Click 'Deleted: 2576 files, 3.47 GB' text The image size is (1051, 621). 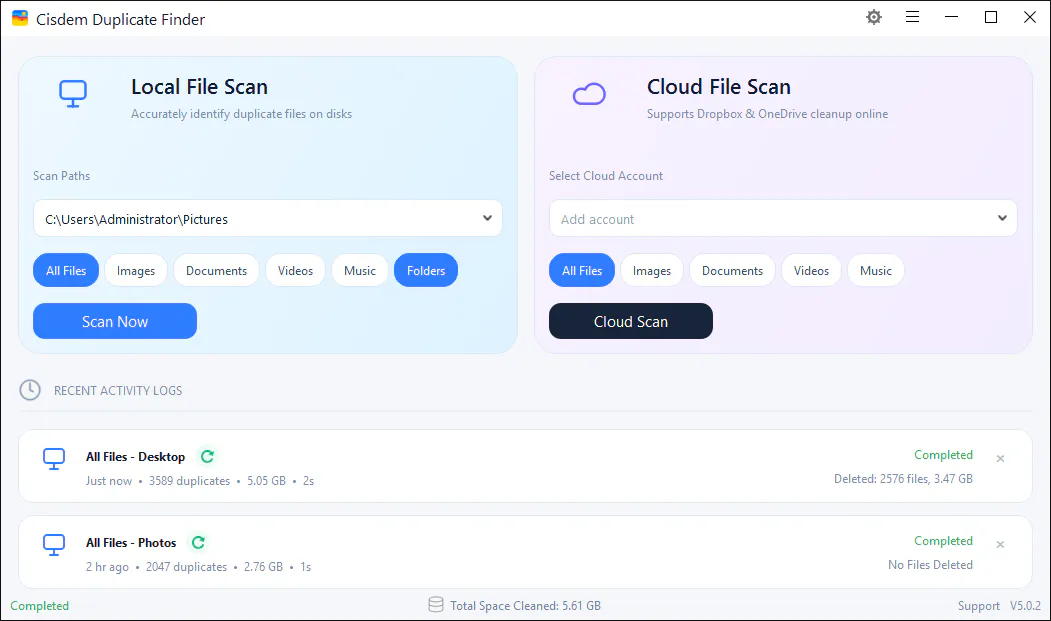click(903, 479)
